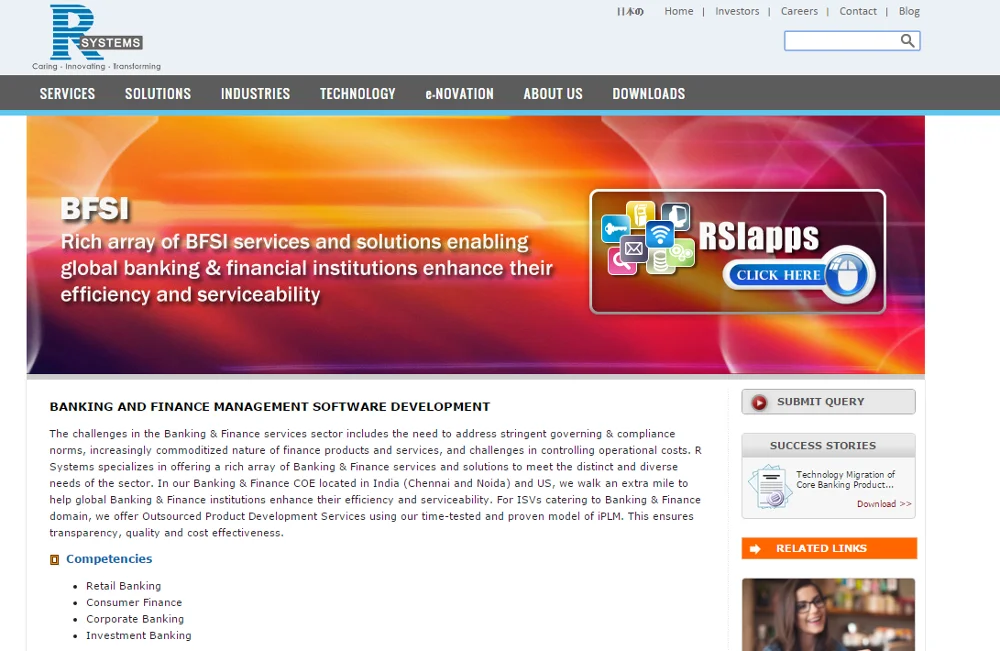Open the ABOUT US menu item

pos(553,93)
